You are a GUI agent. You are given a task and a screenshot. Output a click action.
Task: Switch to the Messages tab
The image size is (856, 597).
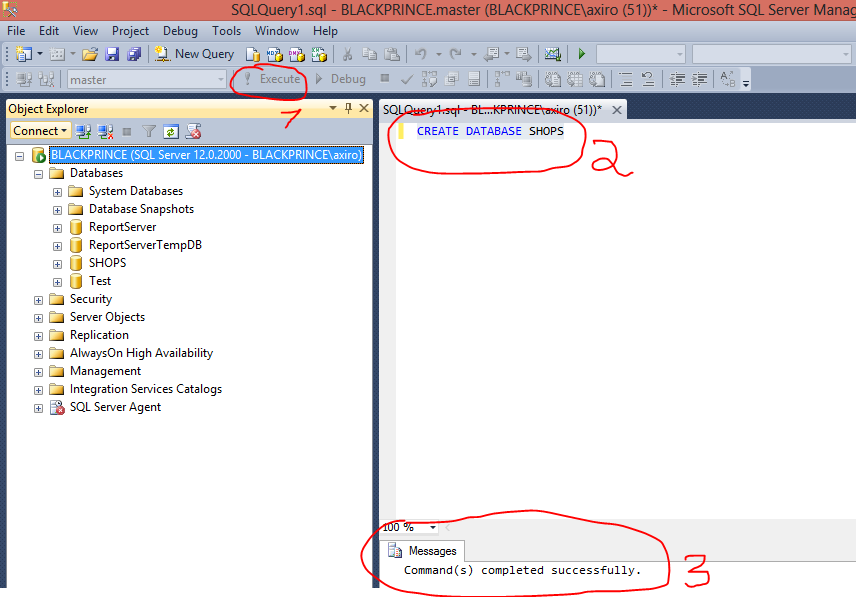(422, 551)
